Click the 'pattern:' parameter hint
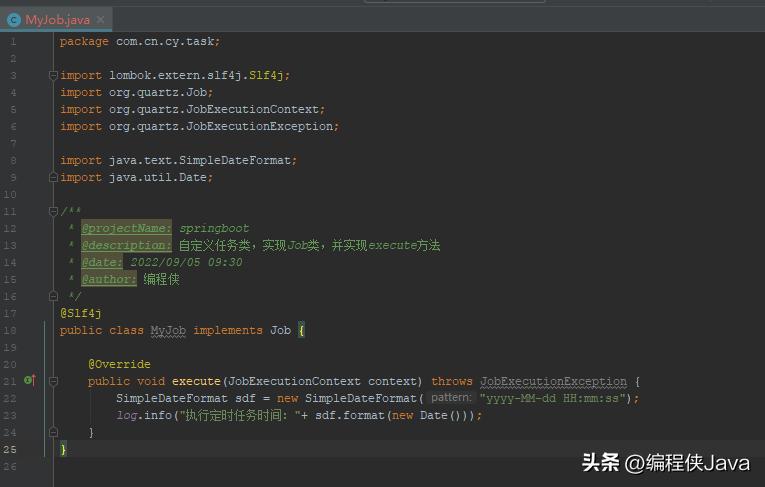This screenshot has width=765, height=487. click(x=451, y=398)
